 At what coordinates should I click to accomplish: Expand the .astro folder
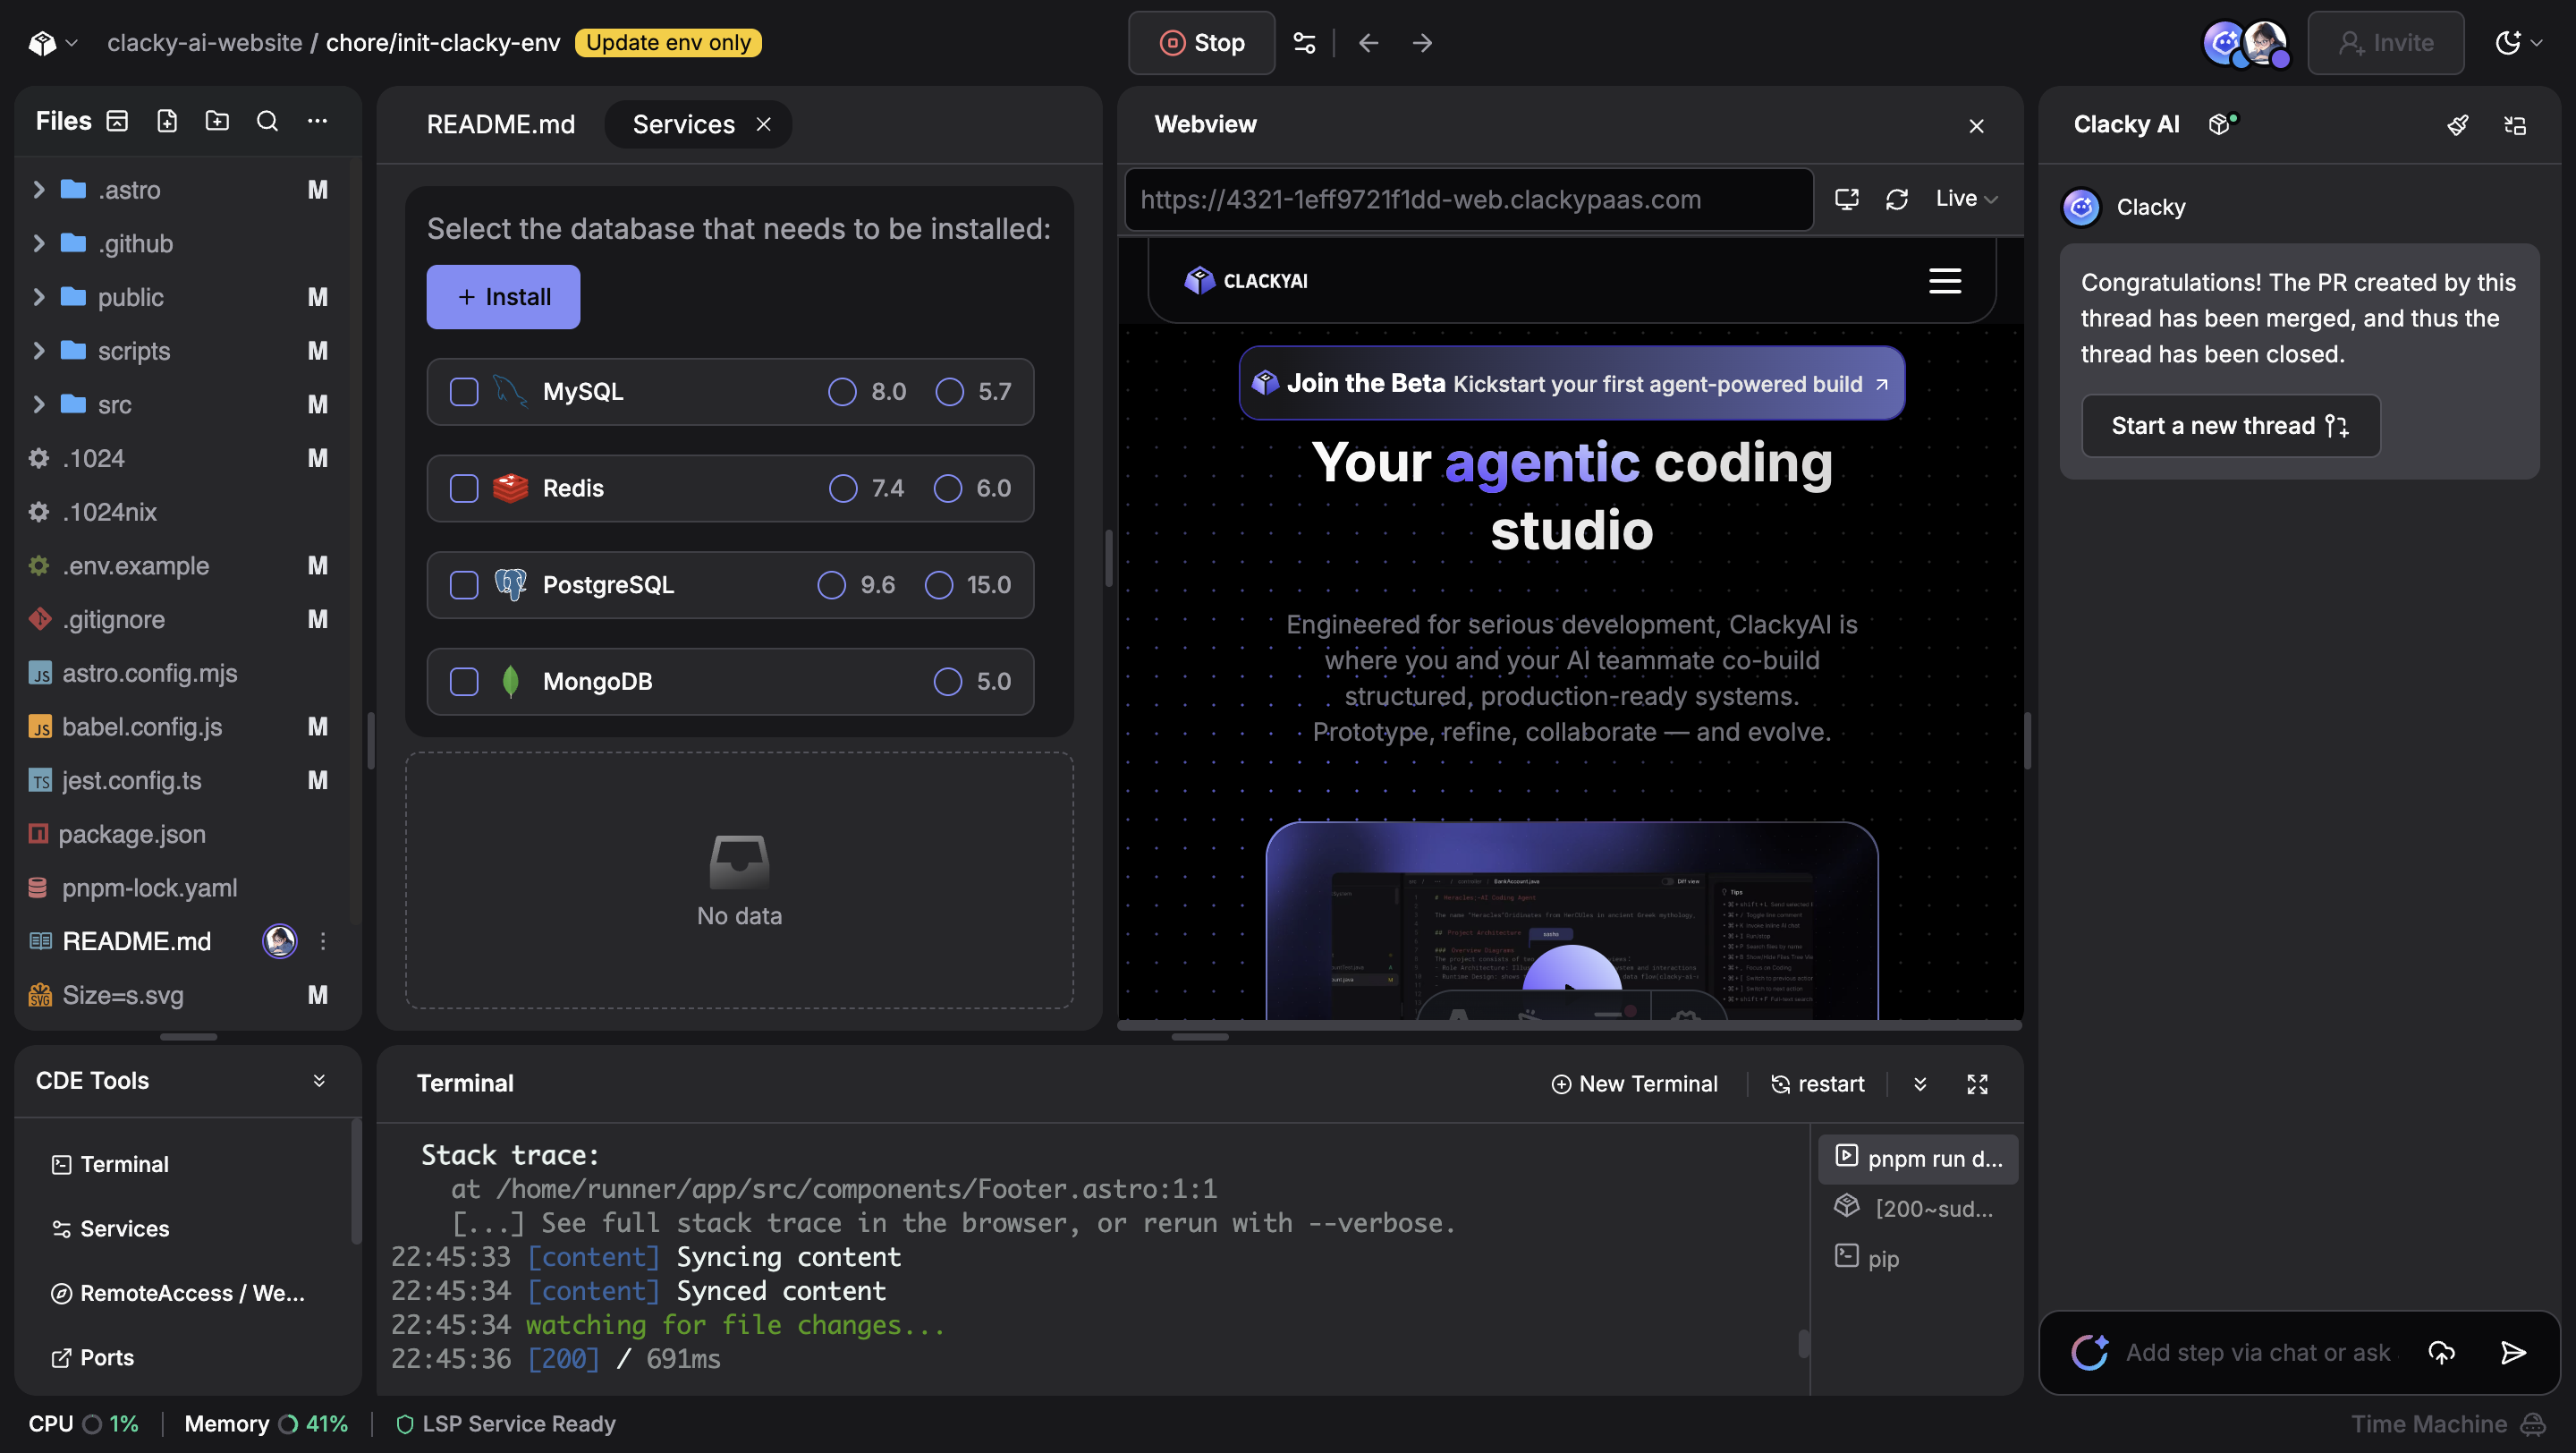pyautogui.click(x=38, y=190)
